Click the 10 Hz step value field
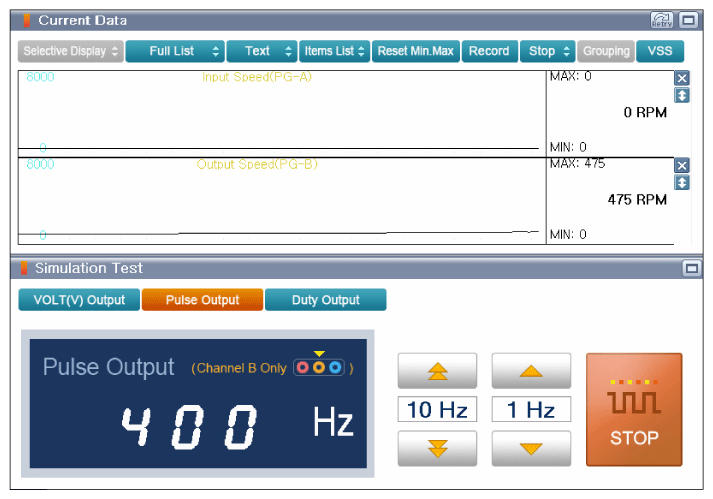The width and height of the screenshot is (713, 499). coord(437,409)
